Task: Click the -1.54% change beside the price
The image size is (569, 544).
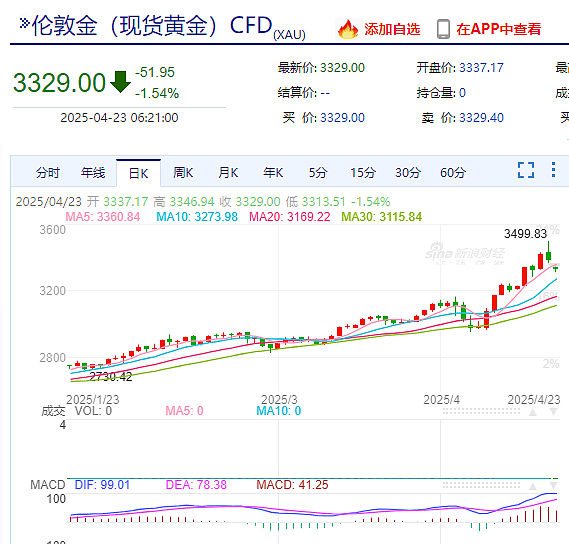Action: [x=157, y=94]
